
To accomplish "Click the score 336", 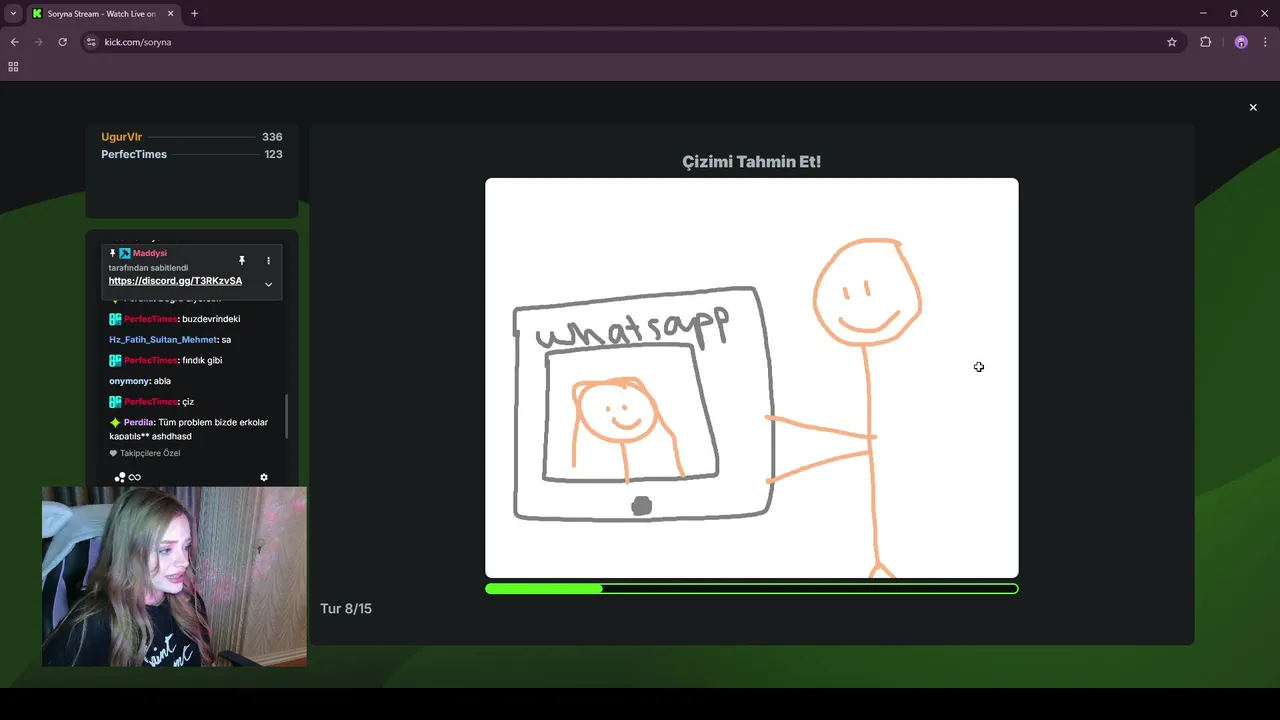I will coord(272,137).
